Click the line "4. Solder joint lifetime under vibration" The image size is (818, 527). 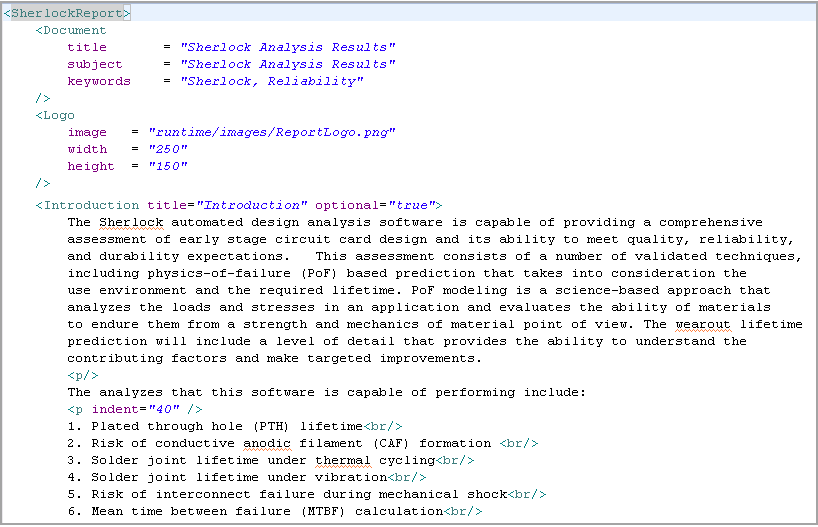tap(227, 477)
